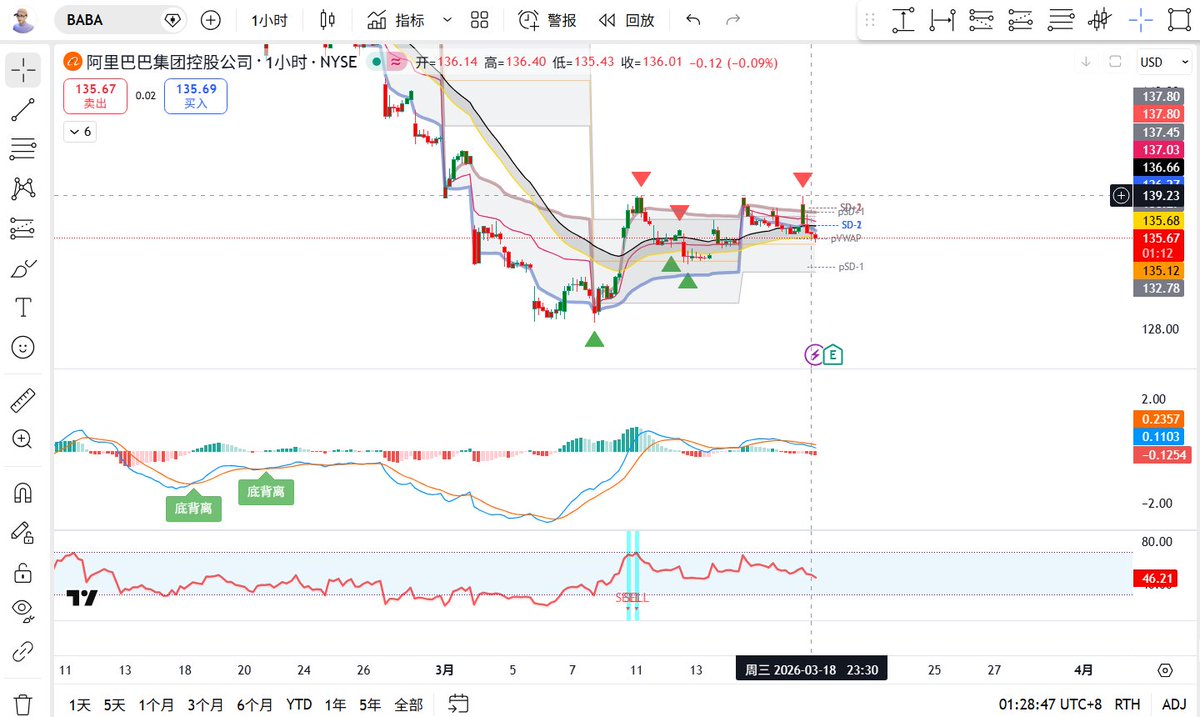
Task: Select the 1个月 date range
Action: (156, 705)
